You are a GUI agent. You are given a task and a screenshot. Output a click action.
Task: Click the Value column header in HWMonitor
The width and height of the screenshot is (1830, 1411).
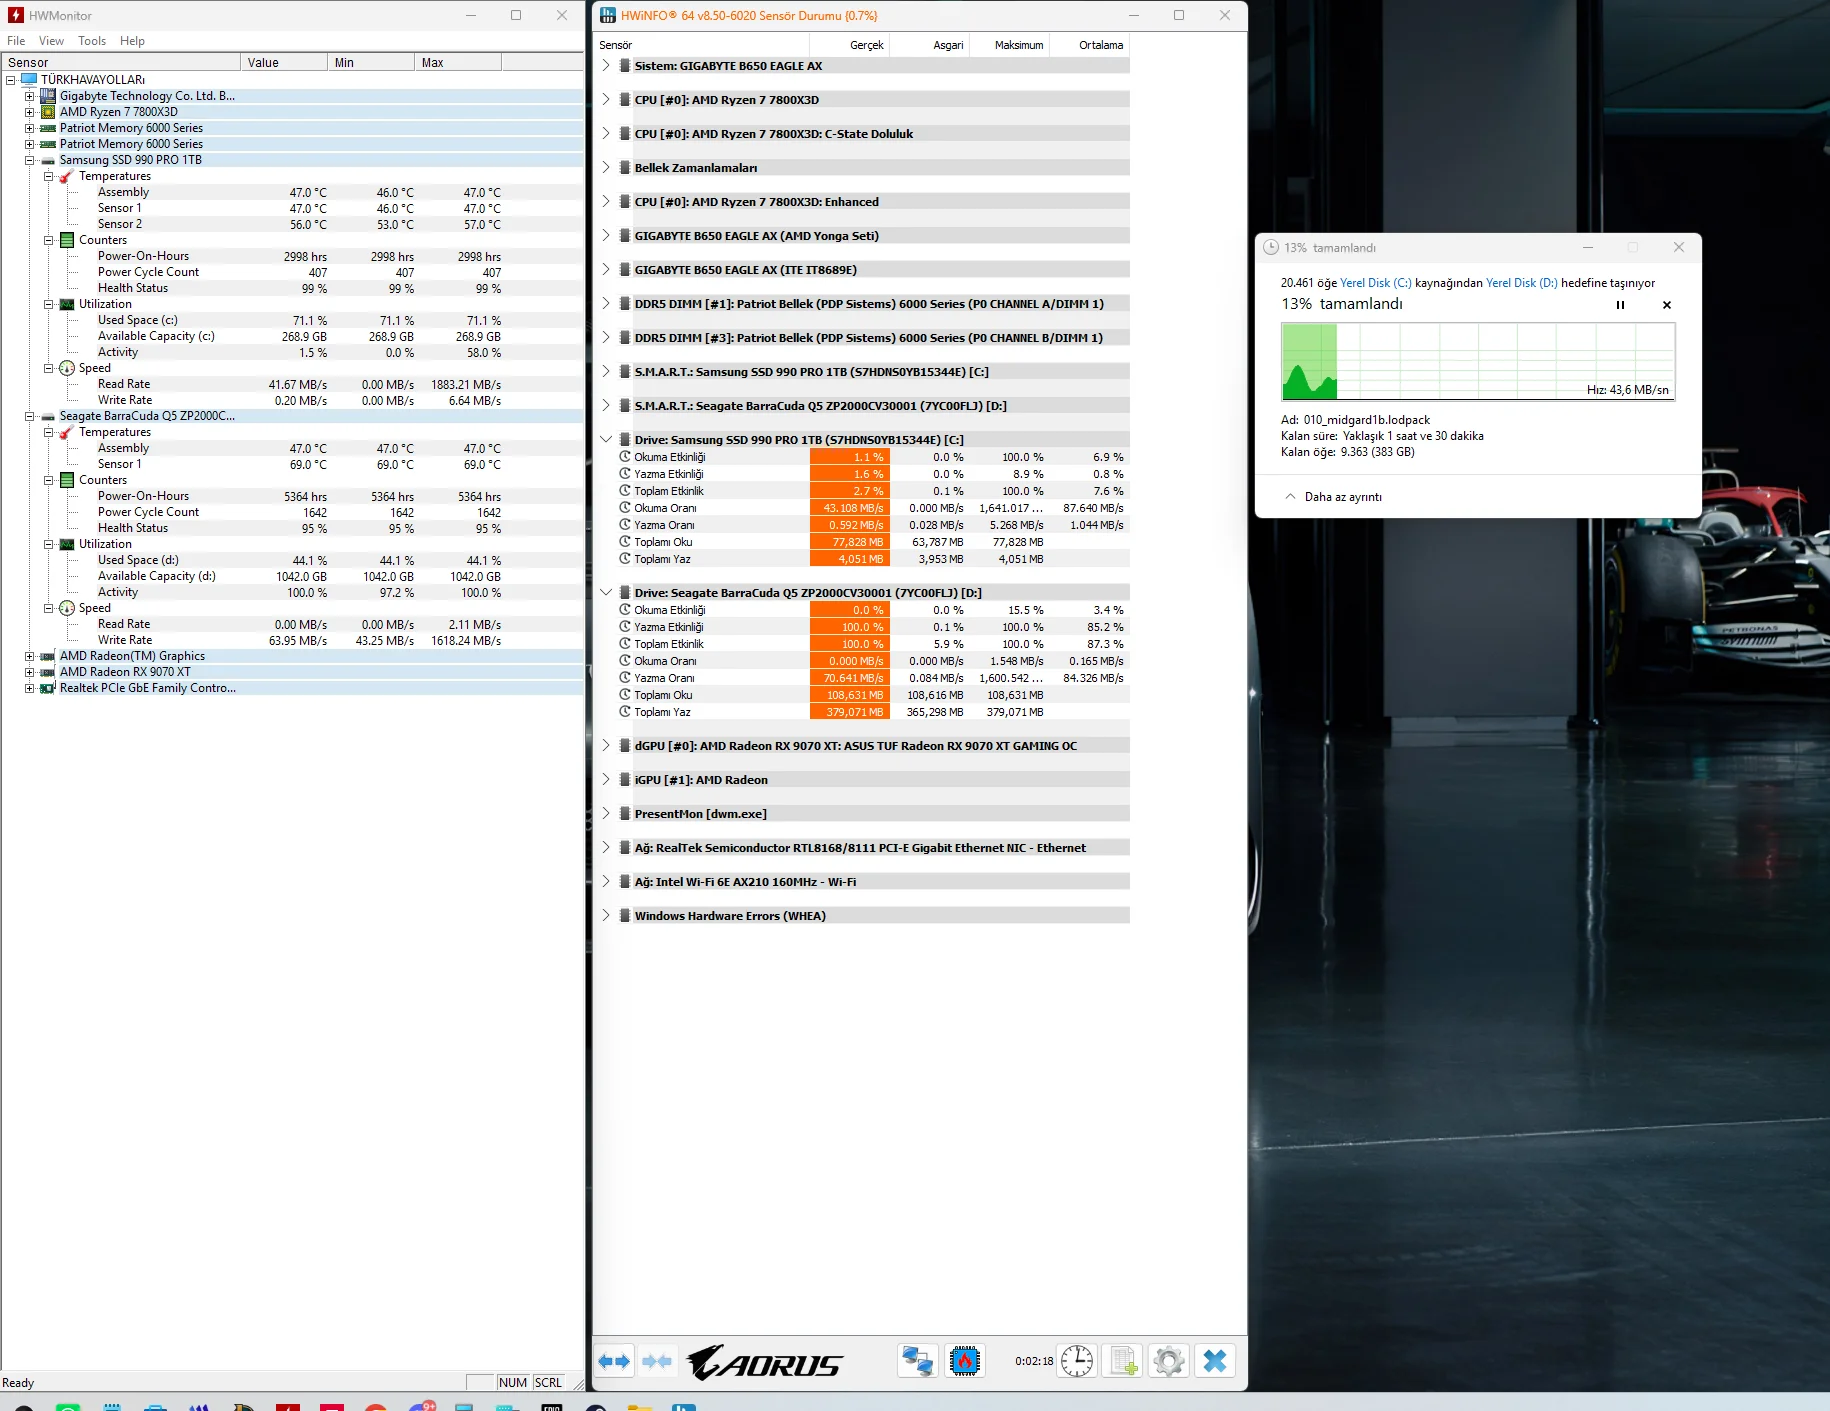pyautogui.click(x=284, y=62)
